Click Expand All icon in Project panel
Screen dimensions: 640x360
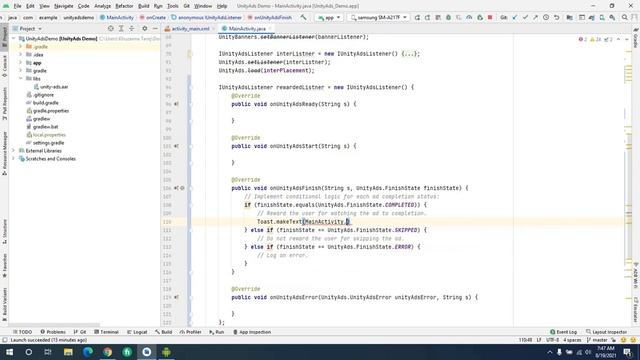121,29
